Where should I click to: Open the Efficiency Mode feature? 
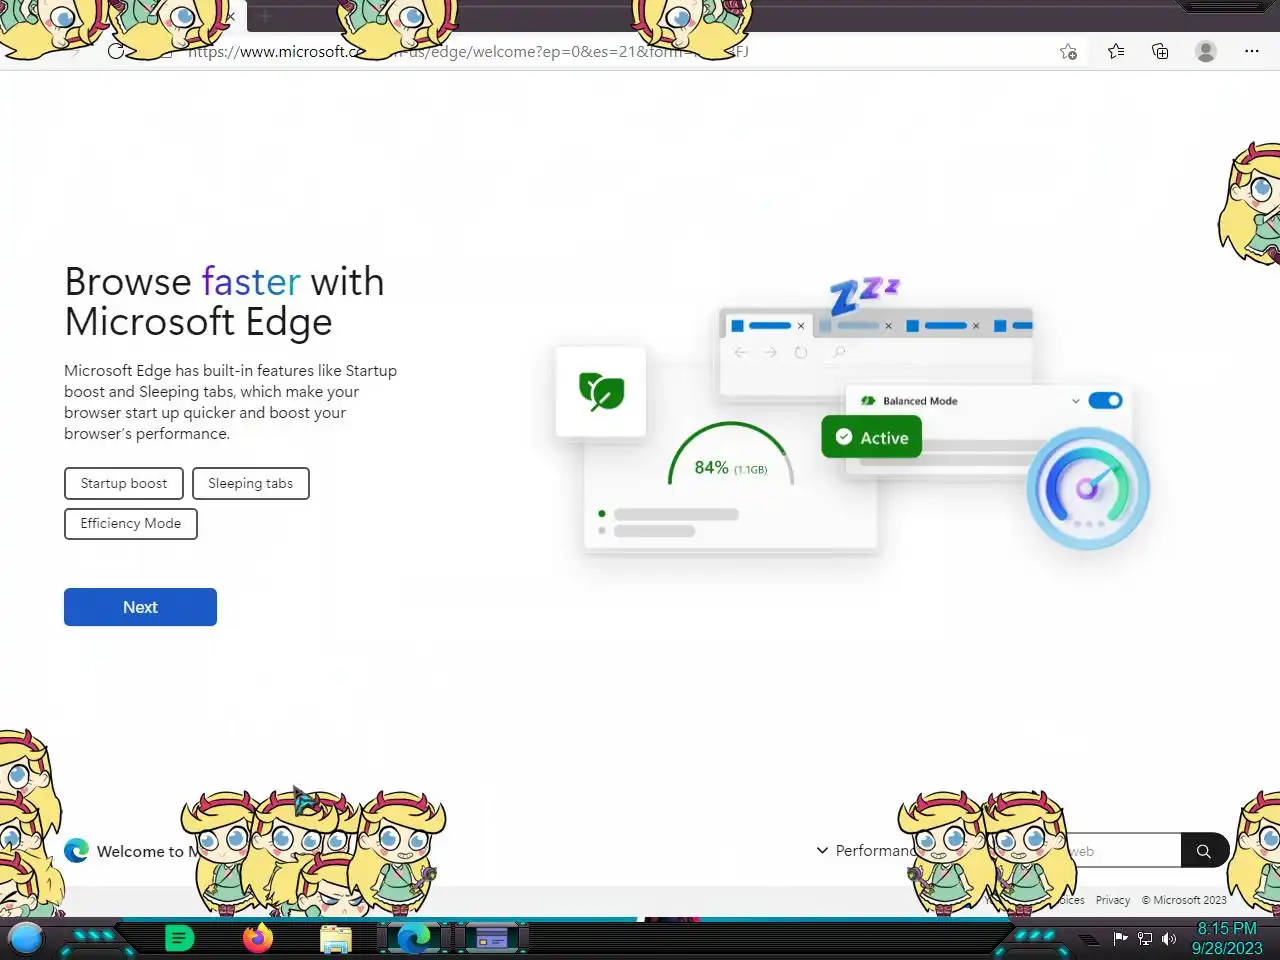pyautogui.click(x=131, y=523)
